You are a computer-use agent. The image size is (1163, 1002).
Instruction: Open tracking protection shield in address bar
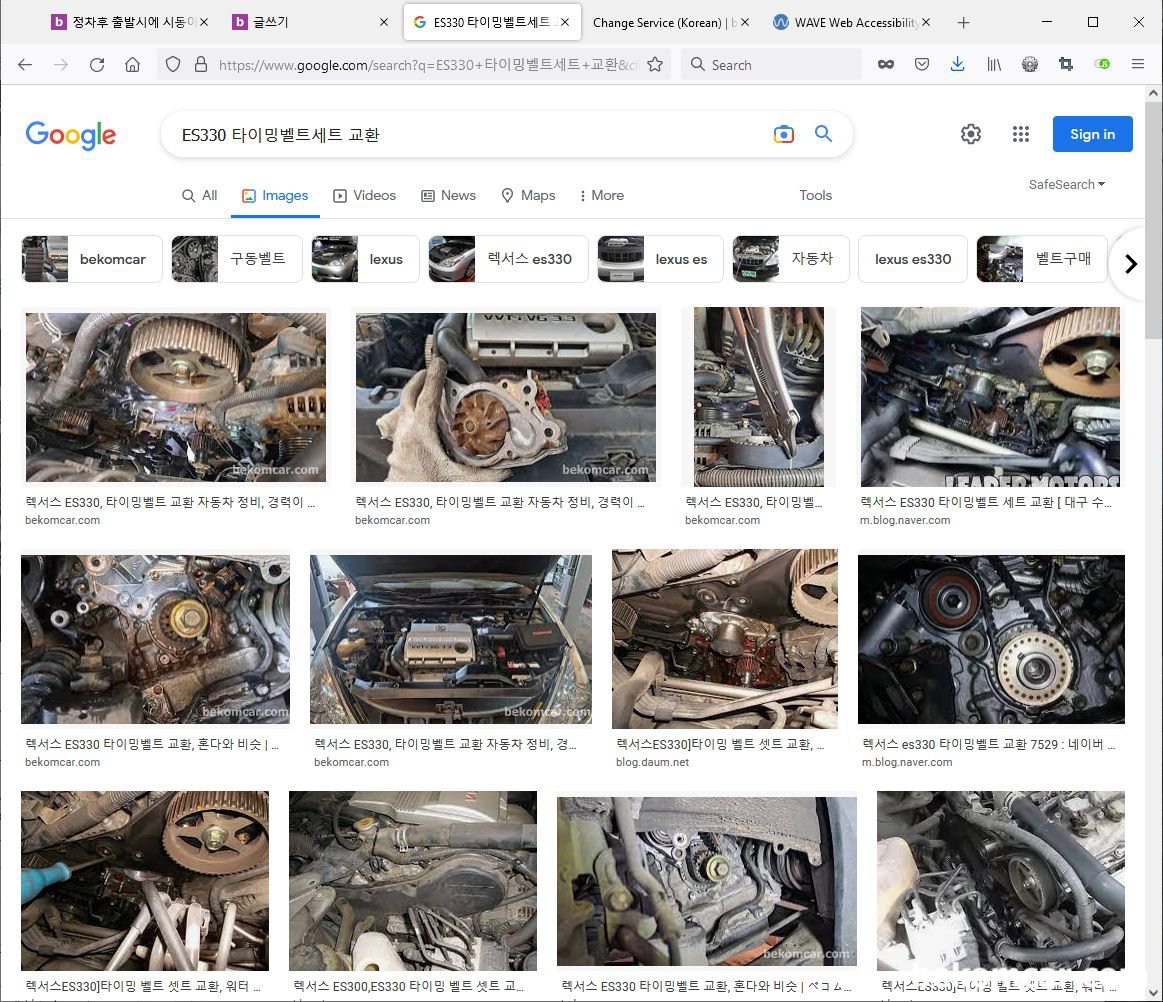click(173, 65)
